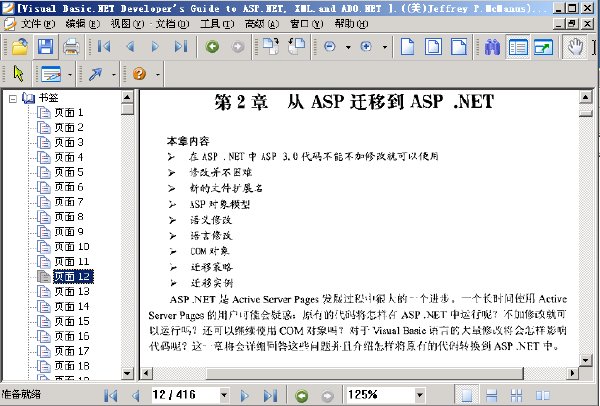The image size is (600, 406).
Task: Rotate page clockwise icon
Action: [271, 47]
